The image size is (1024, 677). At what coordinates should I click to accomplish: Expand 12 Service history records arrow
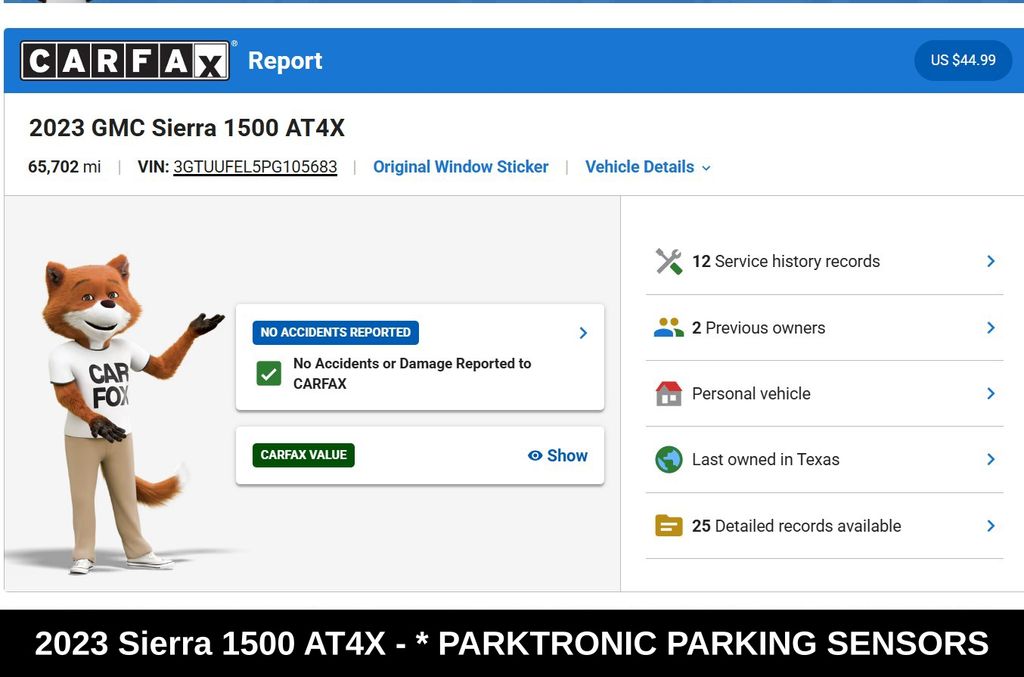(x=990, y=261)
